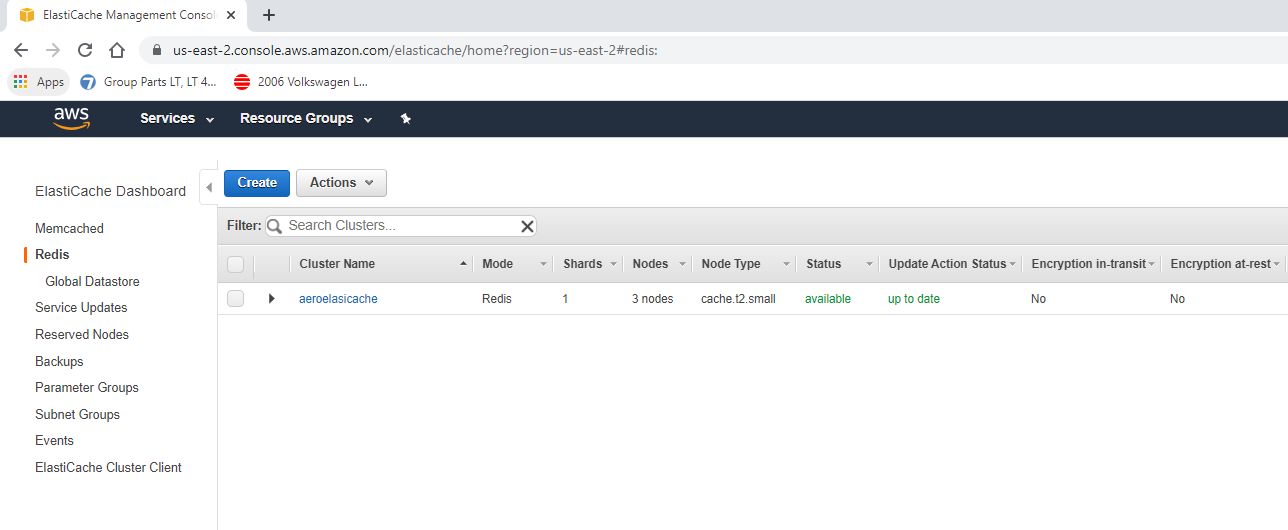Open the Node Type column filter arrow
1288x530 pixels.
tap(785, 264)
